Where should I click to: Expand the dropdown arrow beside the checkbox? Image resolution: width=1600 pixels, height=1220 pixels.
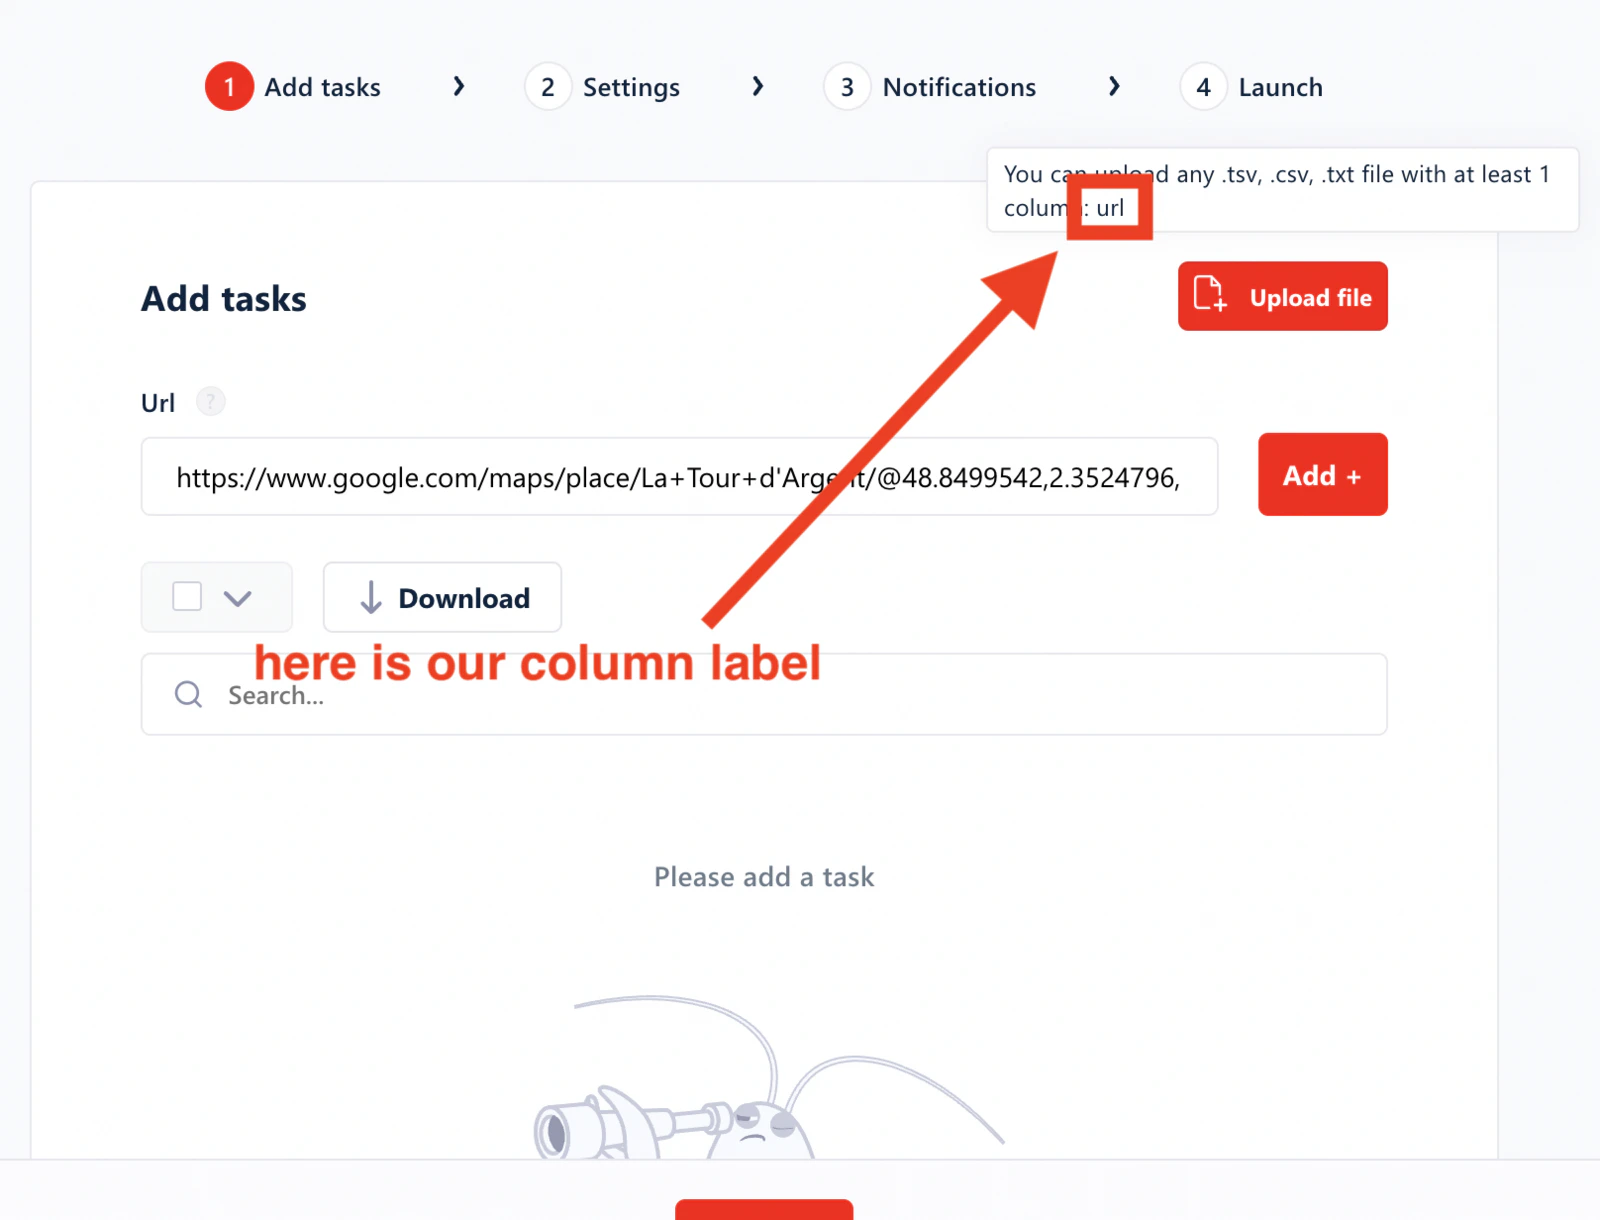pos(237,598)
